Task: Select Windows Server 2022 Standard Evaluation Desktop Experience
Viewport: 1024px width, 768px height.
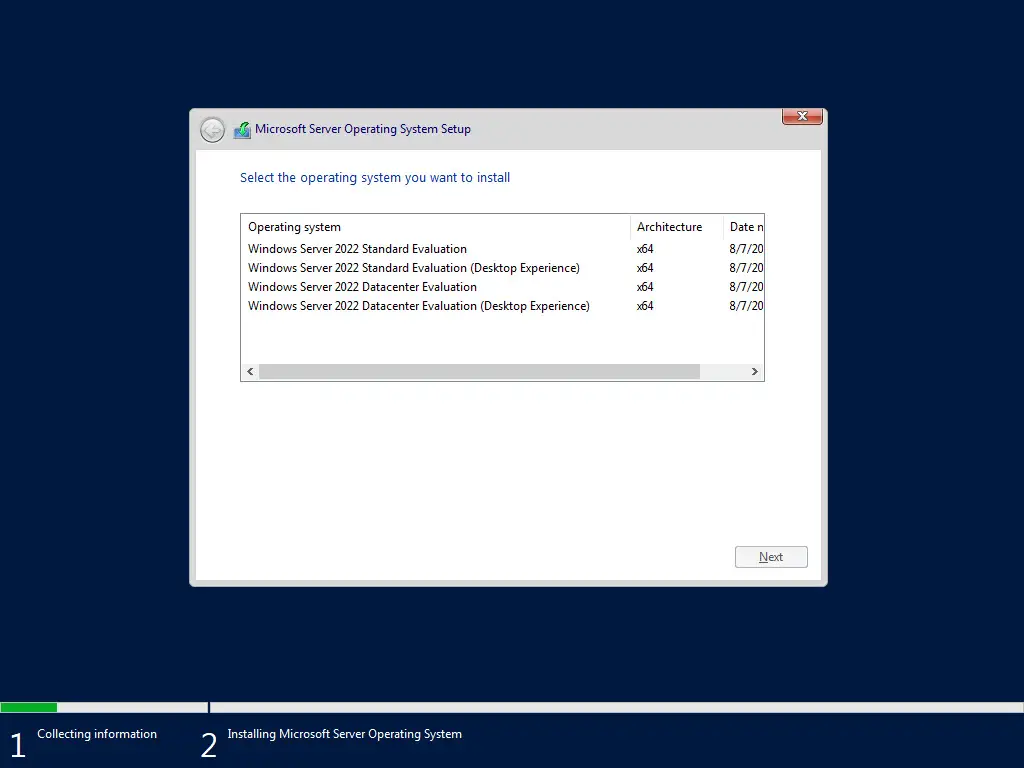Action: [x=414, y=267]
